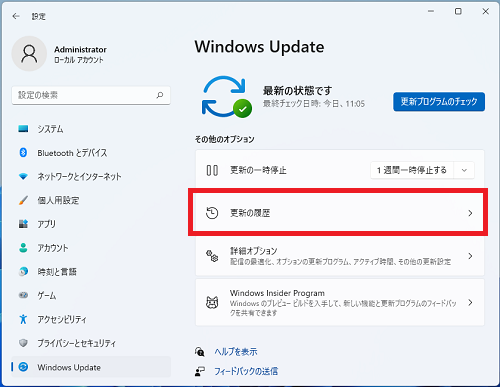500x387 pixels.
Task: Maximize the 設定 window
Action: point(458,11)
